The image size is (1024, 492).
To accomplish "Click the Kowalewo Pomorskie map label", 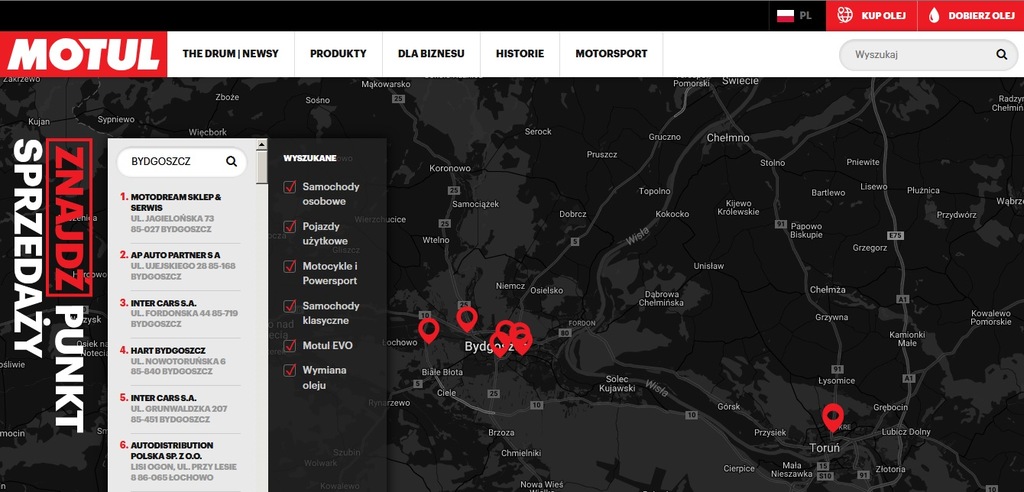I will [x=991, y=318].
